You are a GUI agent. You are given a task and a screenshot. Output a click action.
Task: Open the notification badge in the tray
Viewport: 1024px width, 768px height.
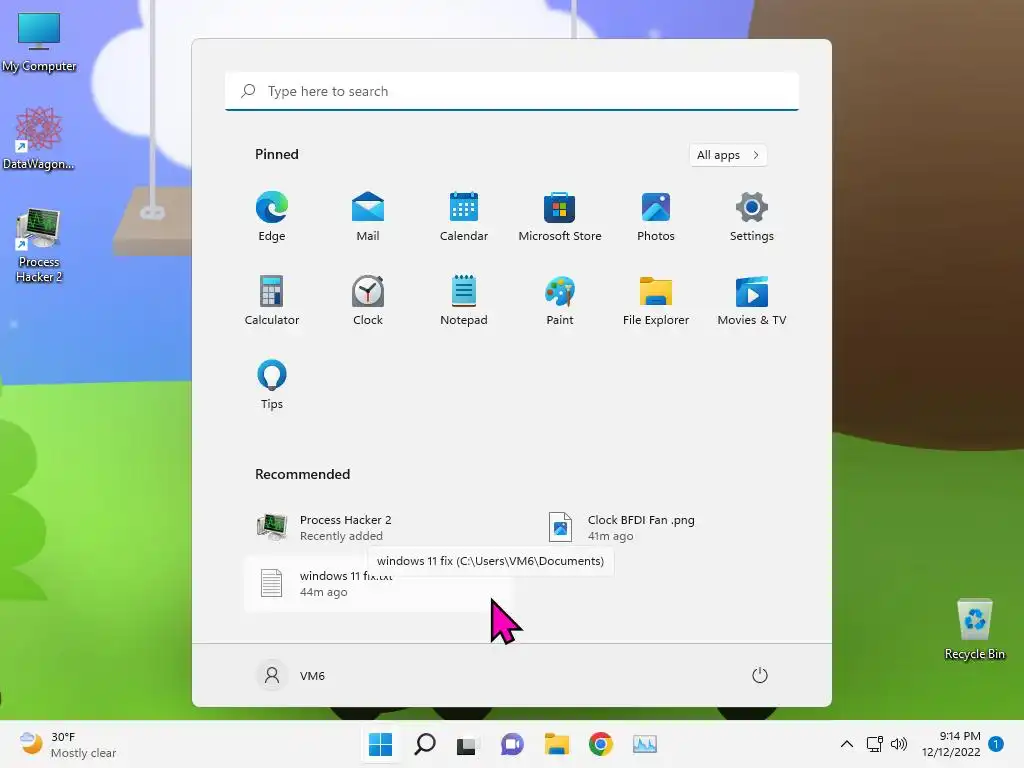point(996,744)
